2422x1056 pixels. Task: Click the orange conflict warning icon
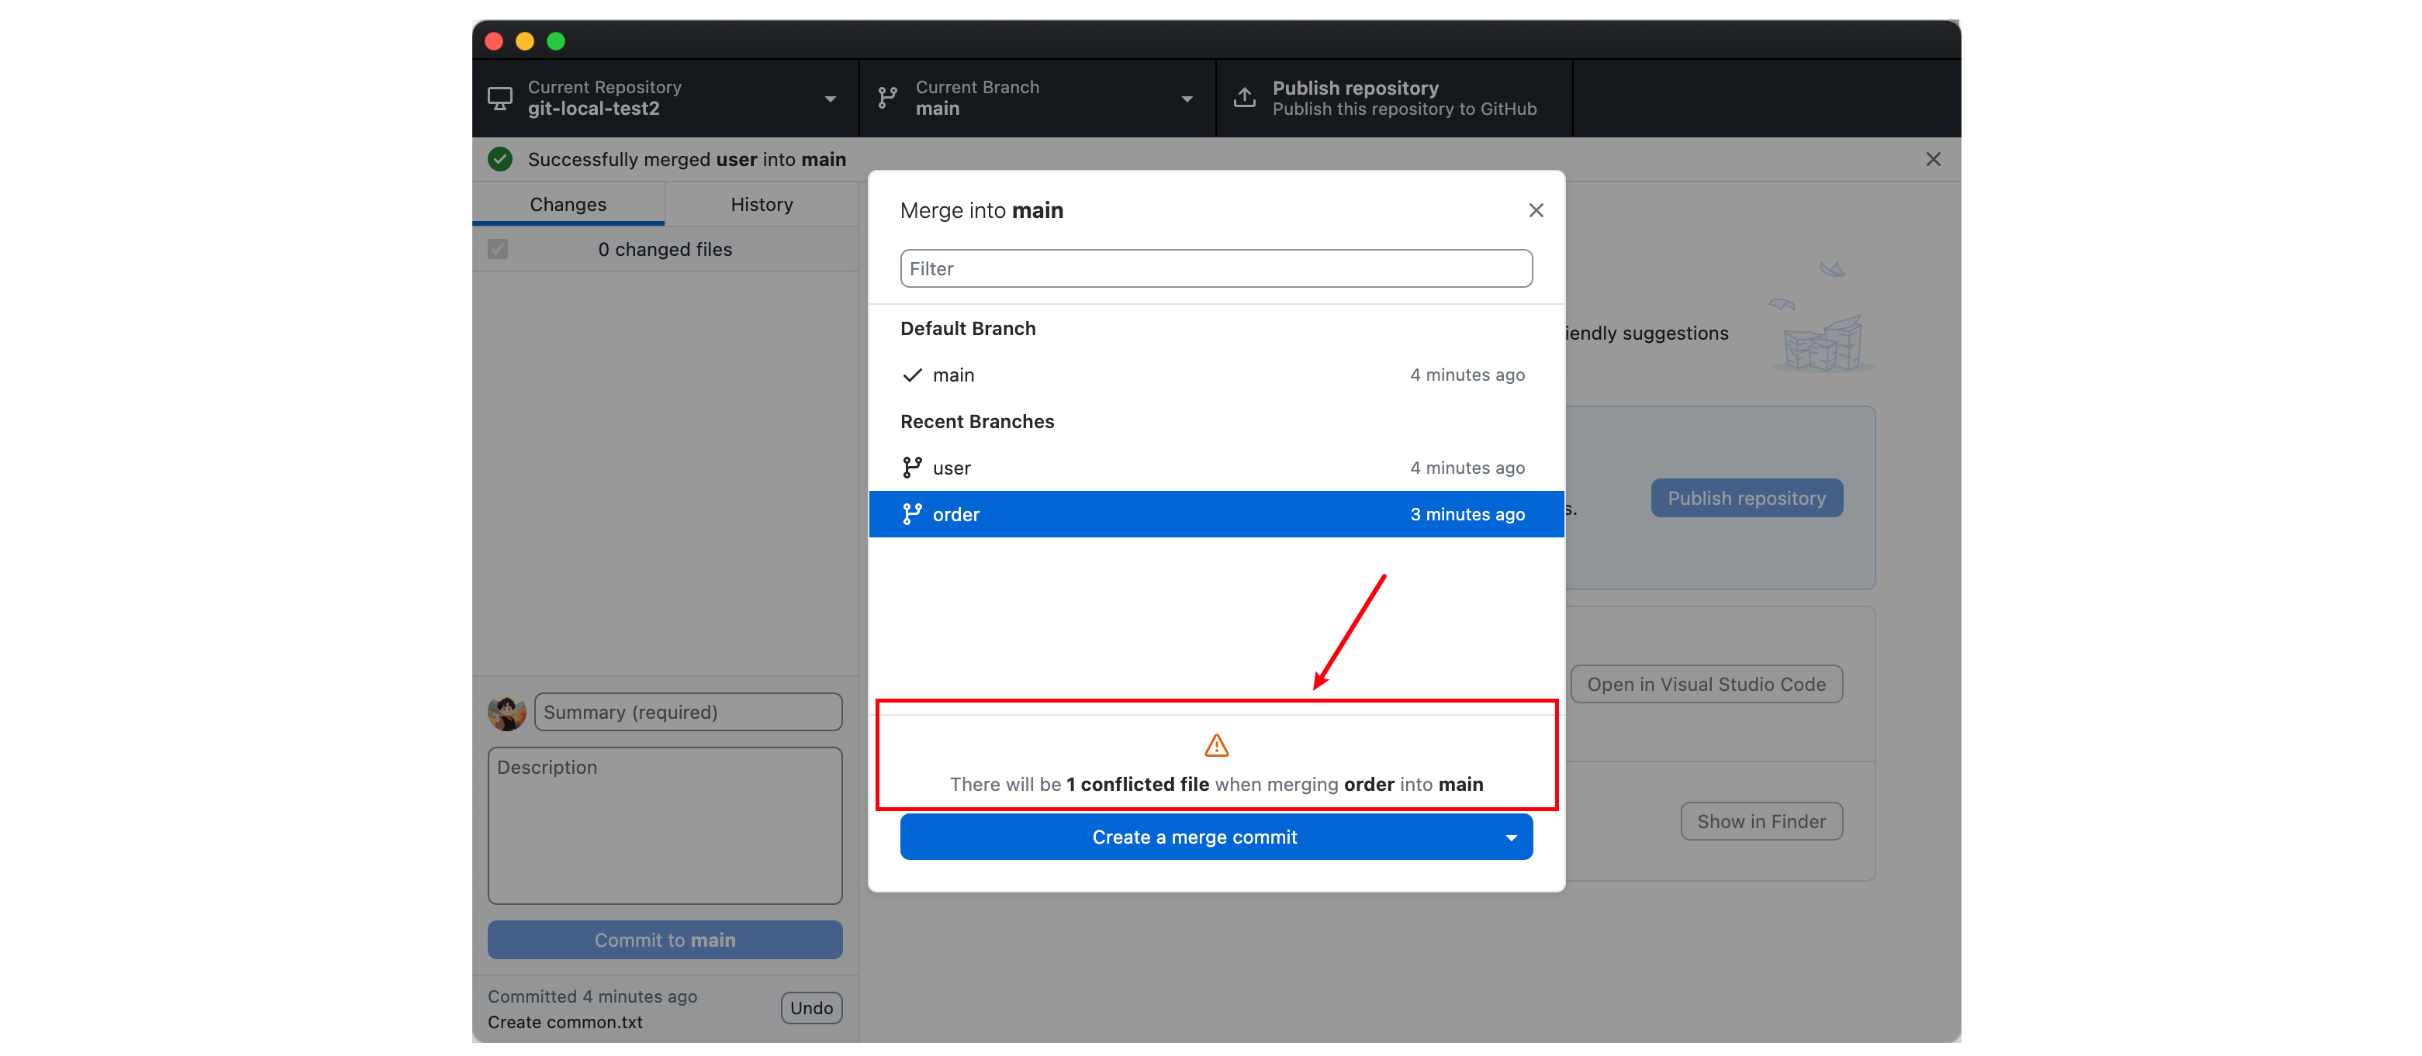tap(1216, 746)
